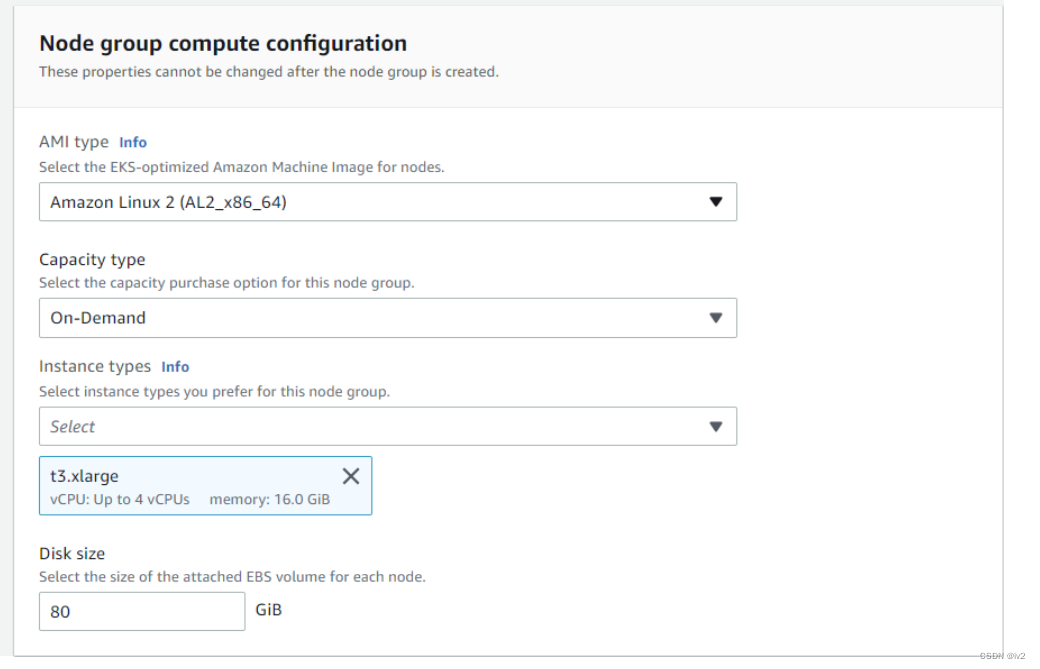Open the Info link beside Instance types
Screen dimensions: 1040x669
coord(175,367)
